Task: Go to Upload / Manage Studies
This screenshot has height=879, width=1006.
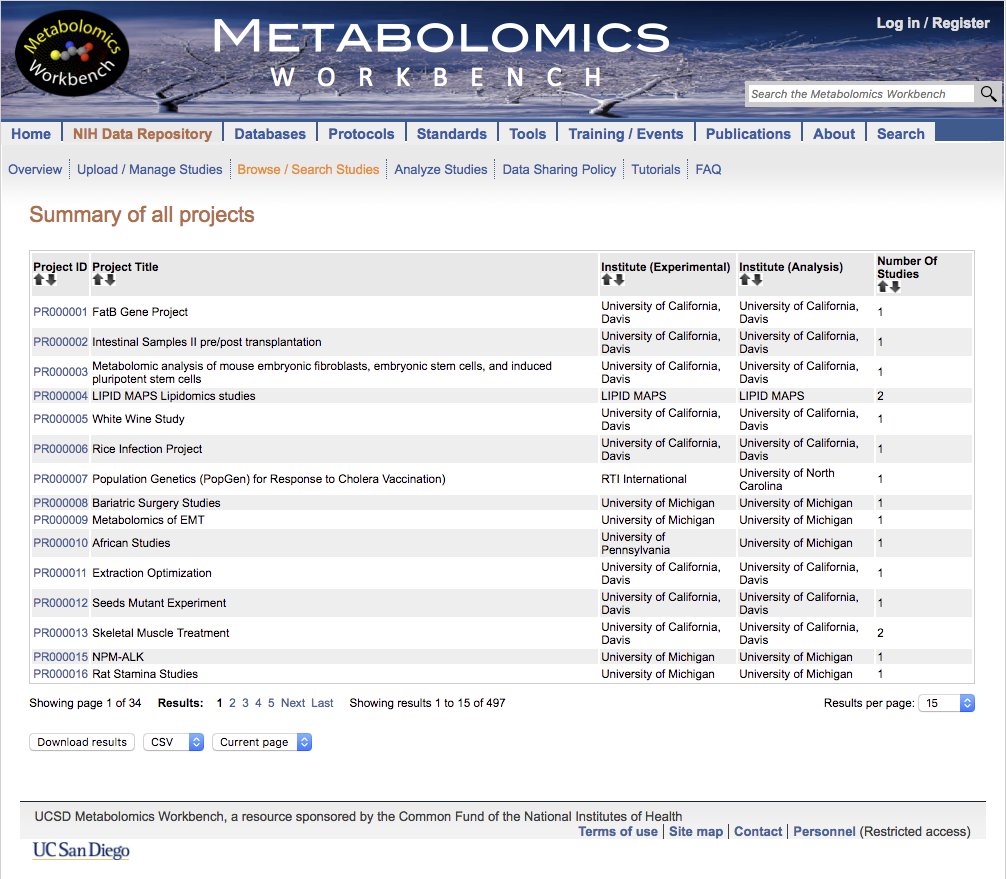Action: (x=149, y=169)
